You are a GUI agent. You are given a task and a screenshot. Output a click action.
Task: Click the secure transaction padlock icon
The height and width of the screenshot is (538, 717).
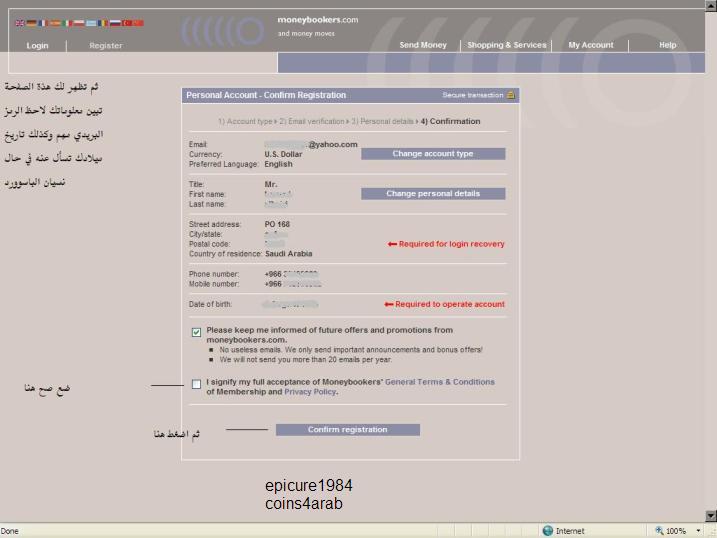pos(511,95)
